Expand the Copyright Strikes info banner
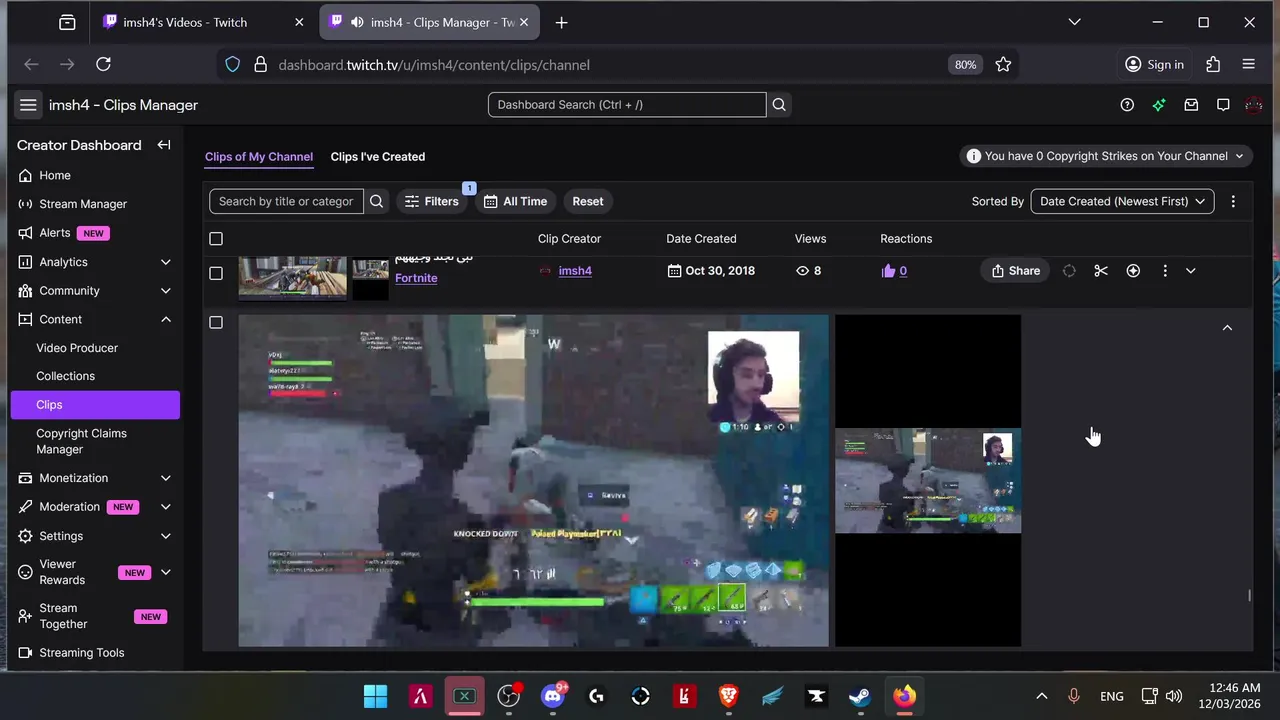The height and width of the screenshot is (720, 1280). (x=1105, y=156)
